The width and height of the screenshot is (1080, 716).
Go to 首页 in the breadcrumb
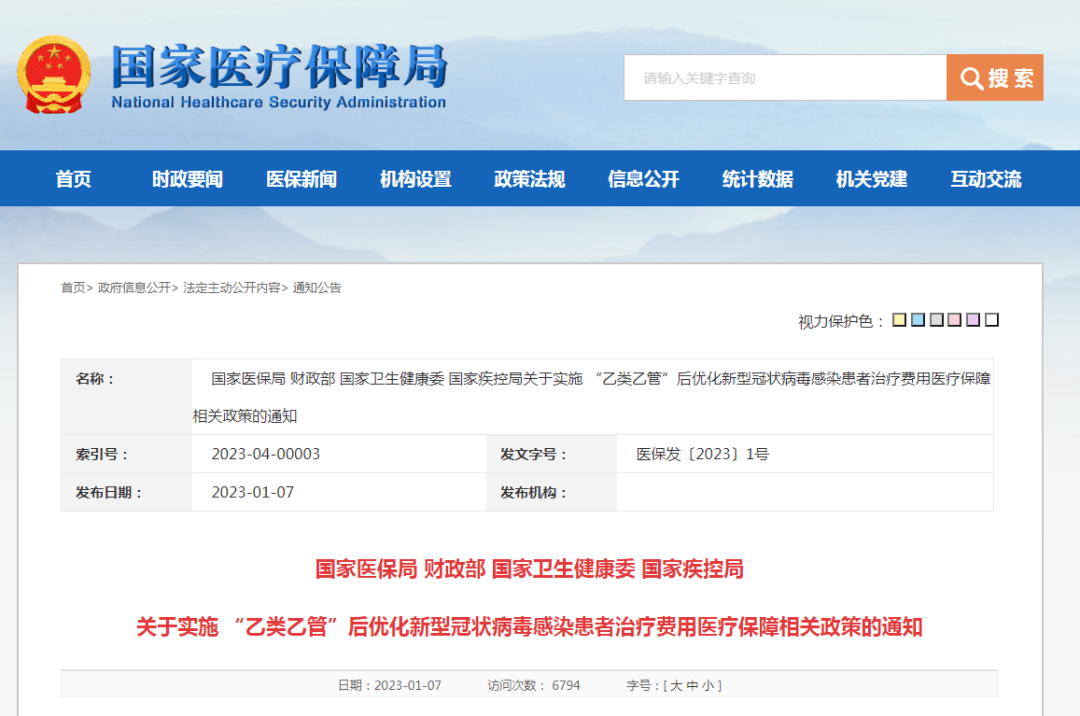73,288
